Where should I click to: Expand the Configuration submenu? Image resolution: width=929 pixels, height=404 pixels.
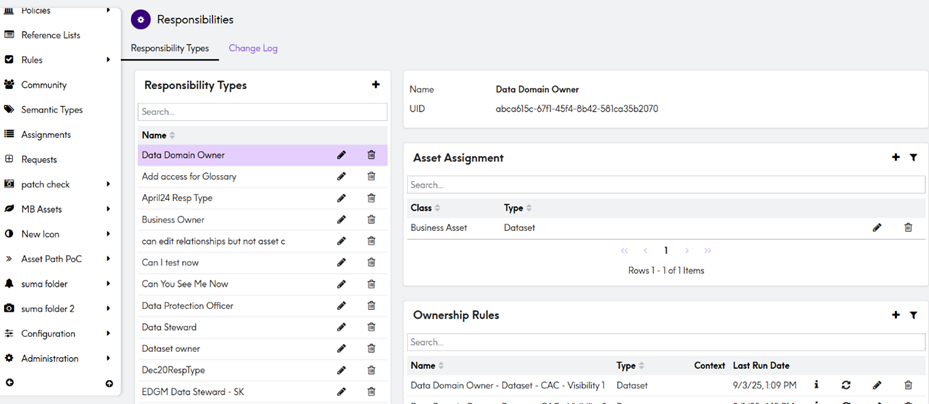pos(108,334)
